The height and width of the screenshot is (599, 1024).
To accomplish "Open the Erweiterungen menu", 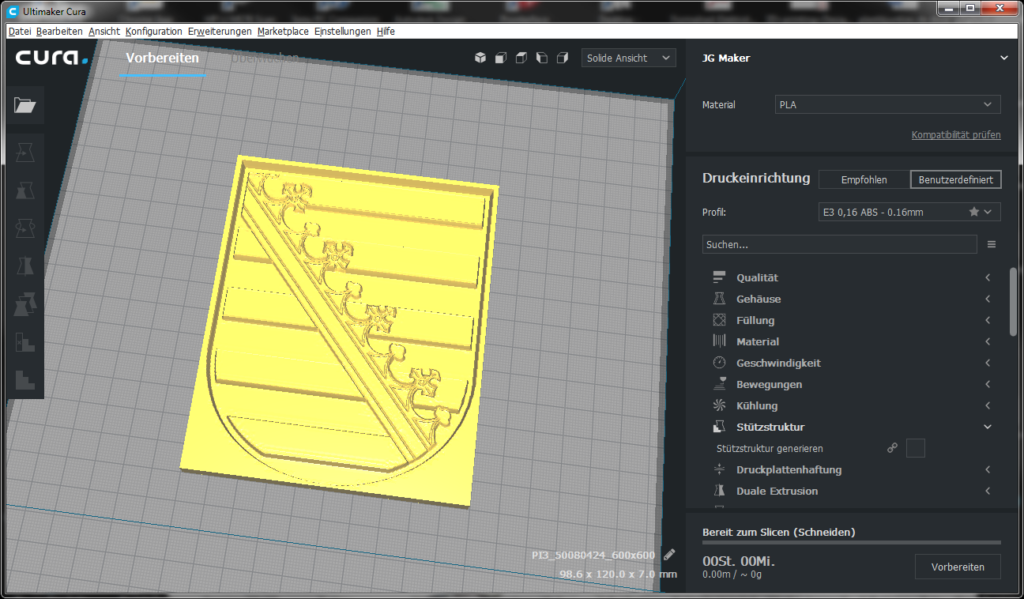I will click(219, 31).
